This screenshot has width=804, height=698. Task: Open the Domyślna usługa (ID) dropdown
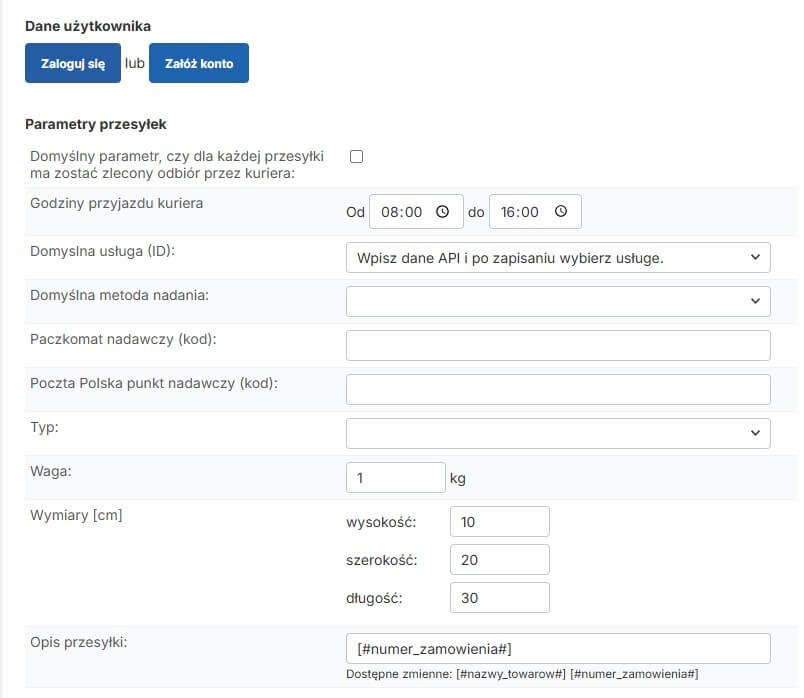click(x=557, y=257)
